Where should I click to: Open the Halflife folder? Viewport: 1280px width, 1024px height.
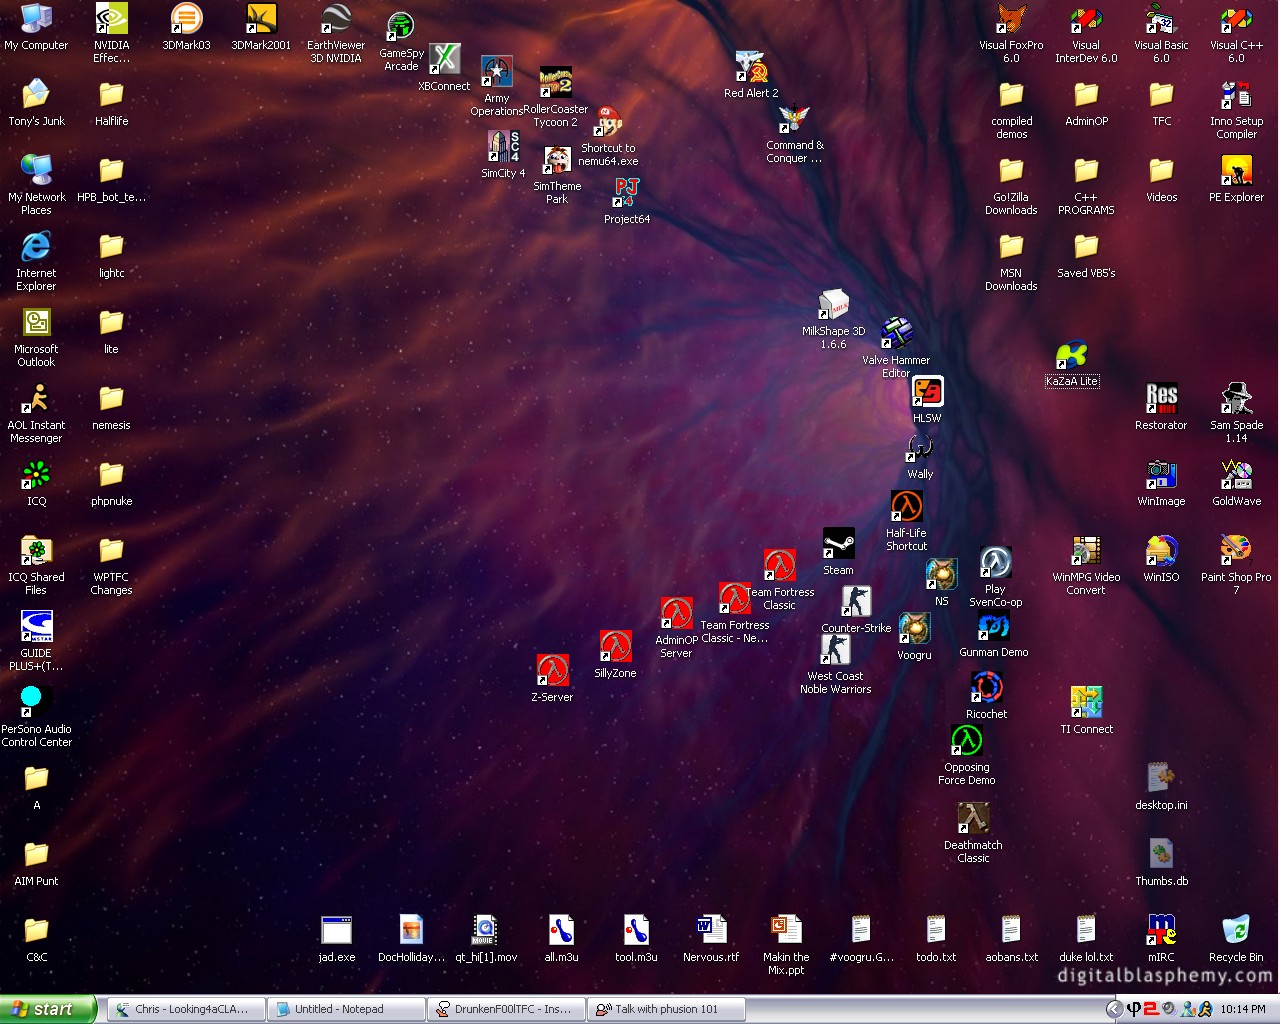click(111, 103)
